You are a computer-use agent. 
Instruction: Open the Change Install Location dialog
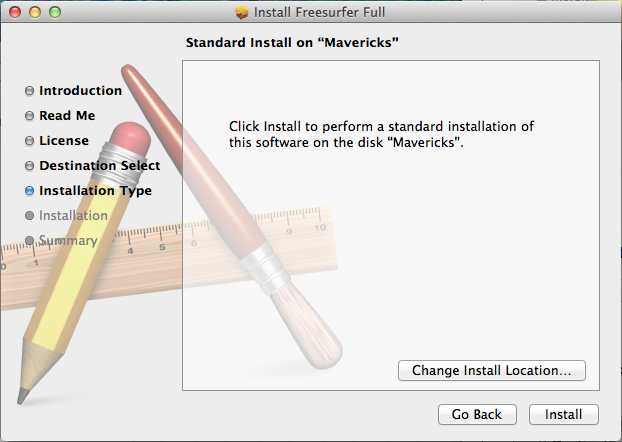point(491,370)
